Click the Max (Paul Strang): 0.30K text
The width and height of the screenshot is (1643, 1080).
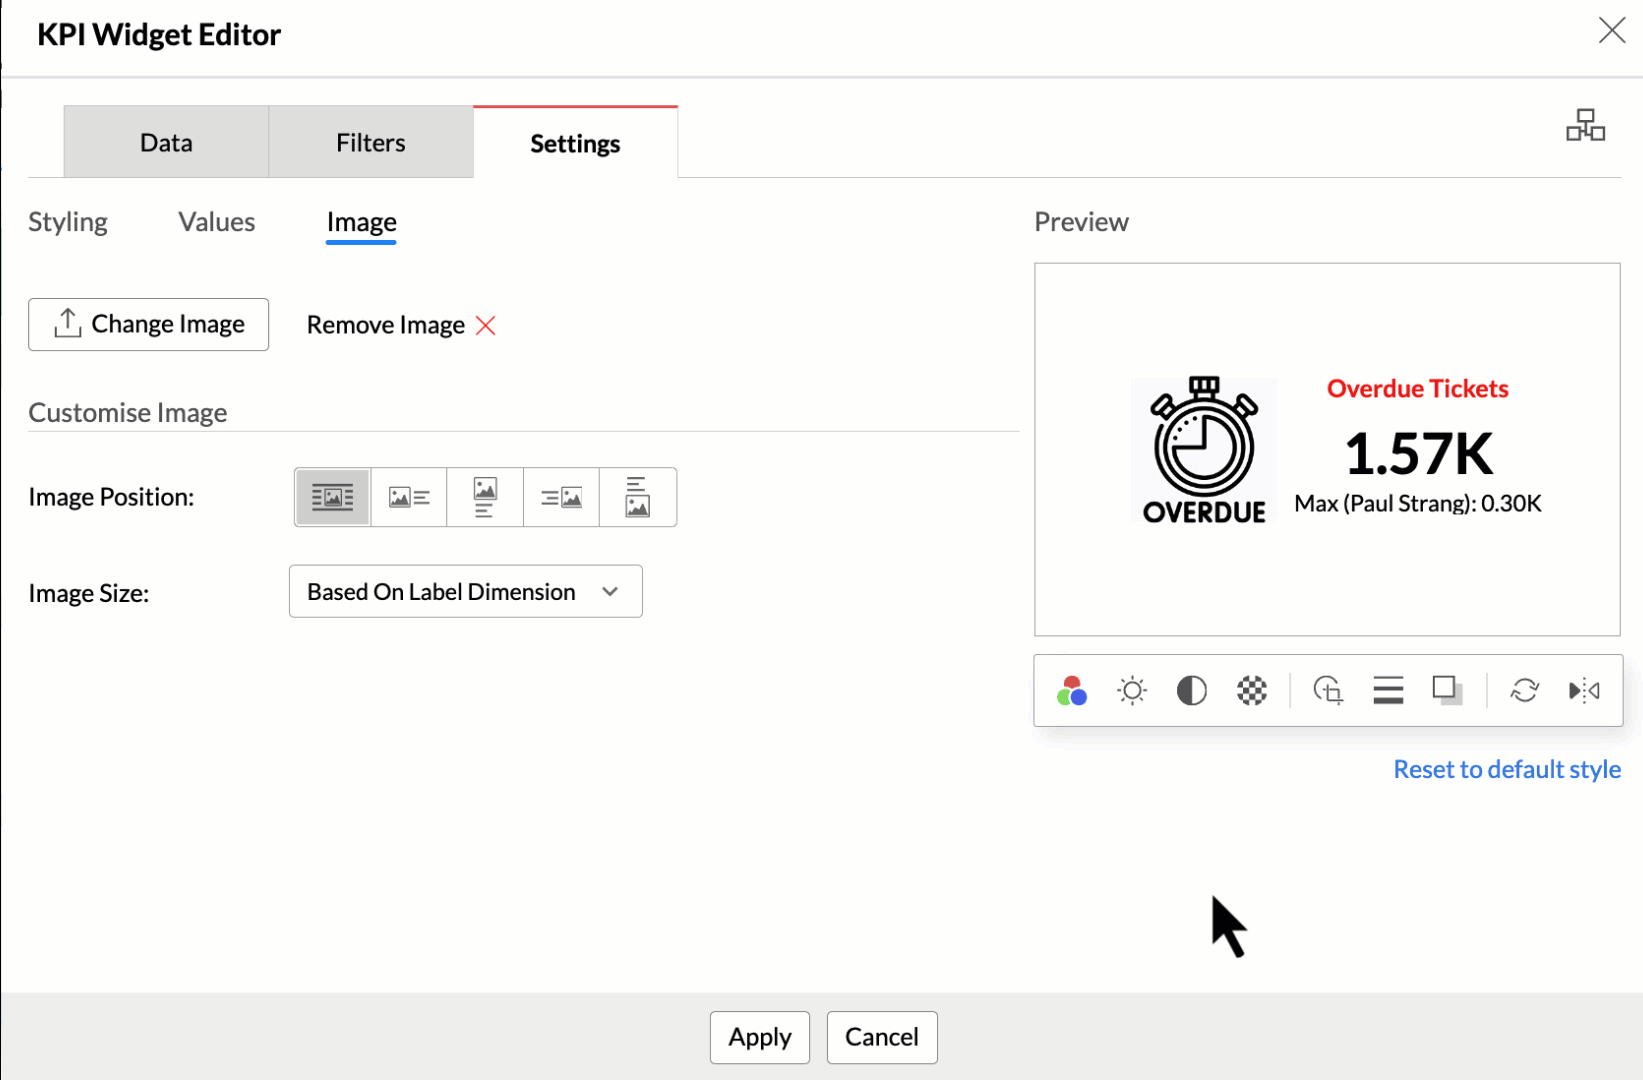[x=1418, y=503]
